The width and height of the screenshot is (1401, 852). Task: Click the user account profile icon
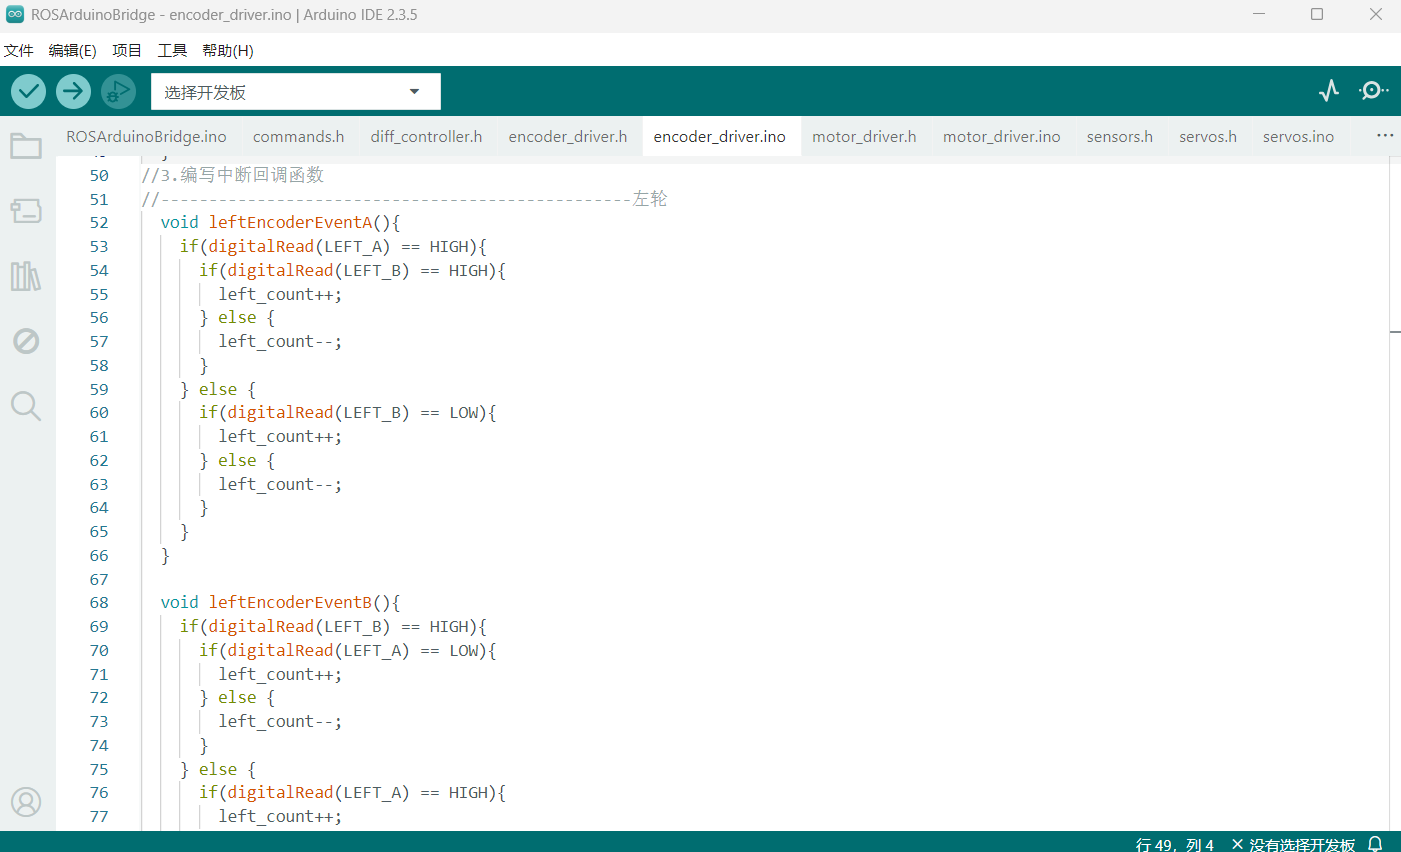26,801
